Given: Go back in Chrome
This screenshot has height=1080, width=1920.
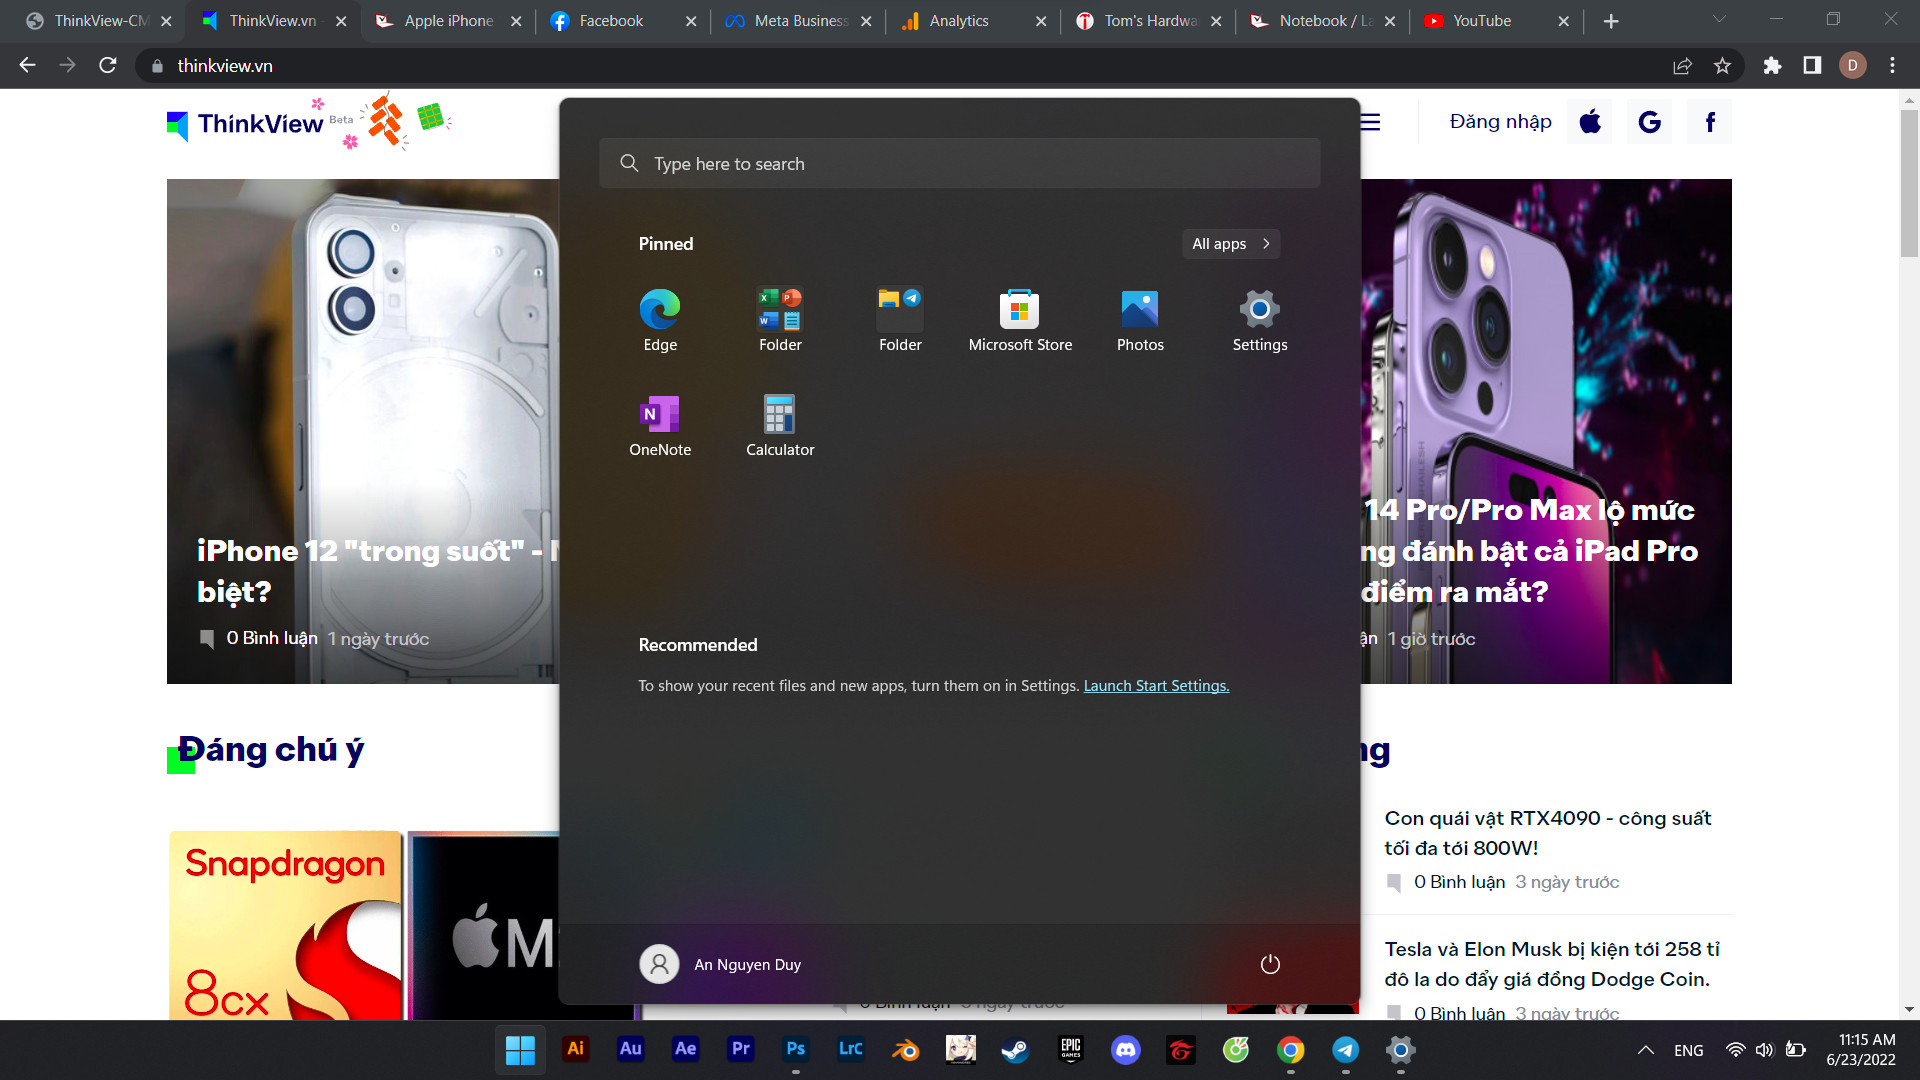Looking at the screenshot, I should point(28,65).
